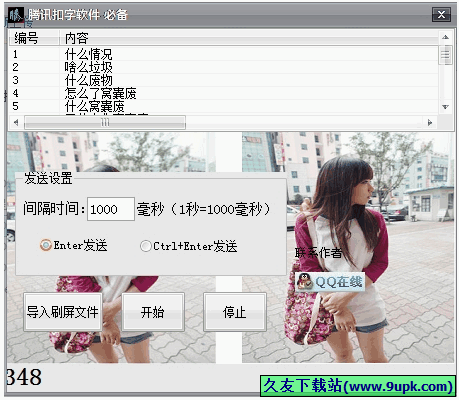Click the horizontal scroll right arrow
459x400 pixels.
[x=430, y=123]
